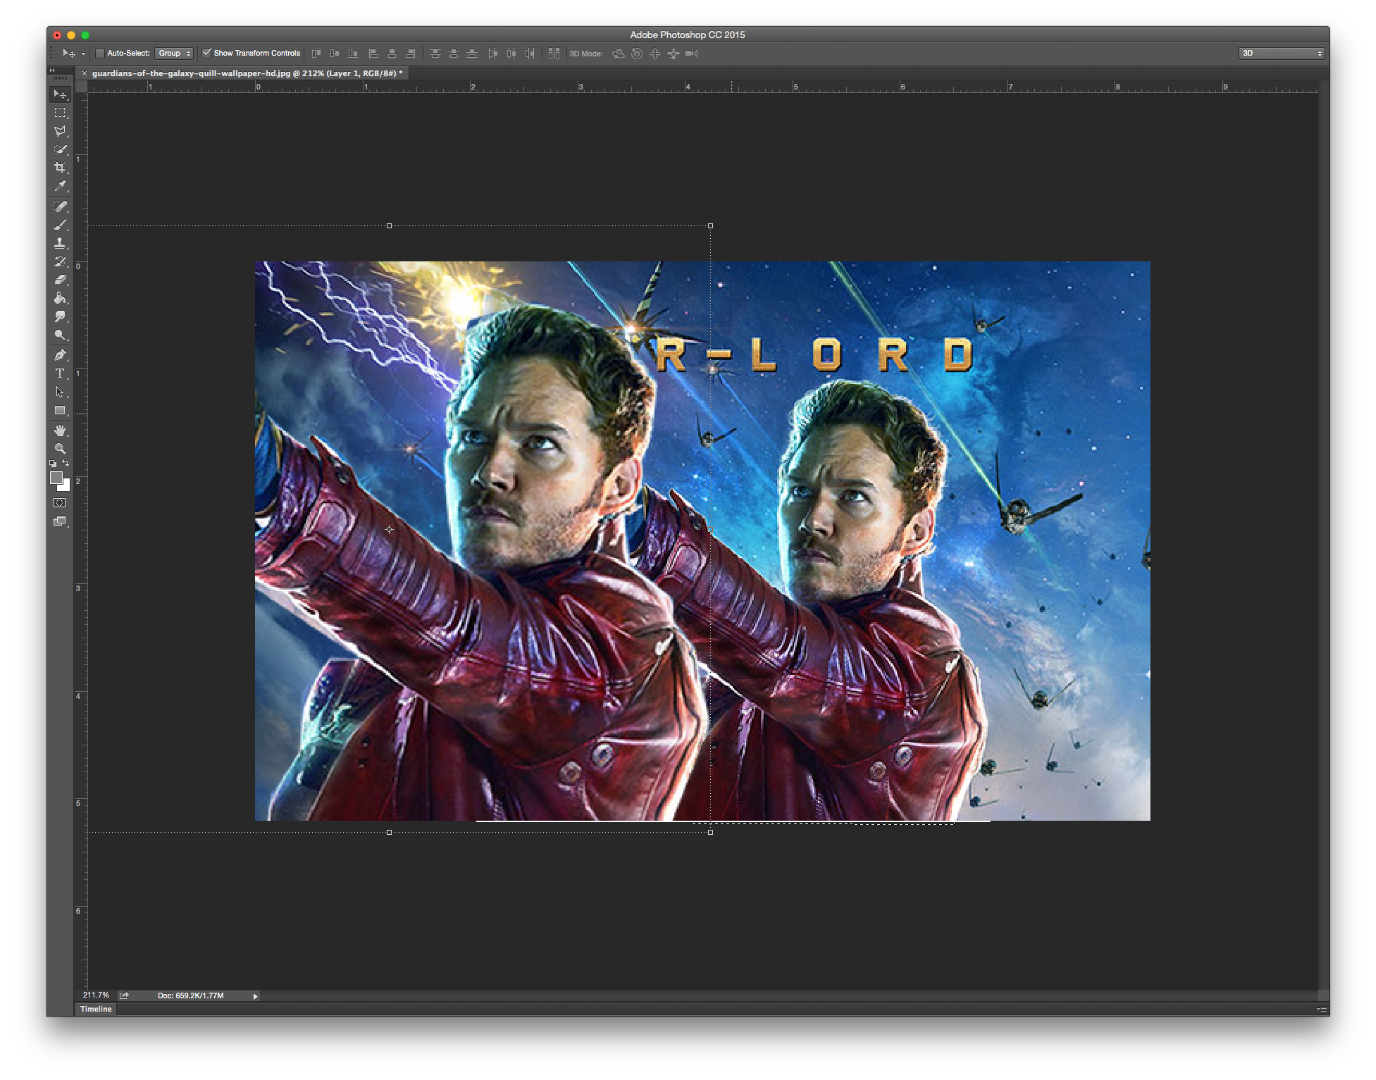Enable Auto-Select in the options bar
The height and width of the screenshot is (1080, 1376).
[x=99, y=53]
